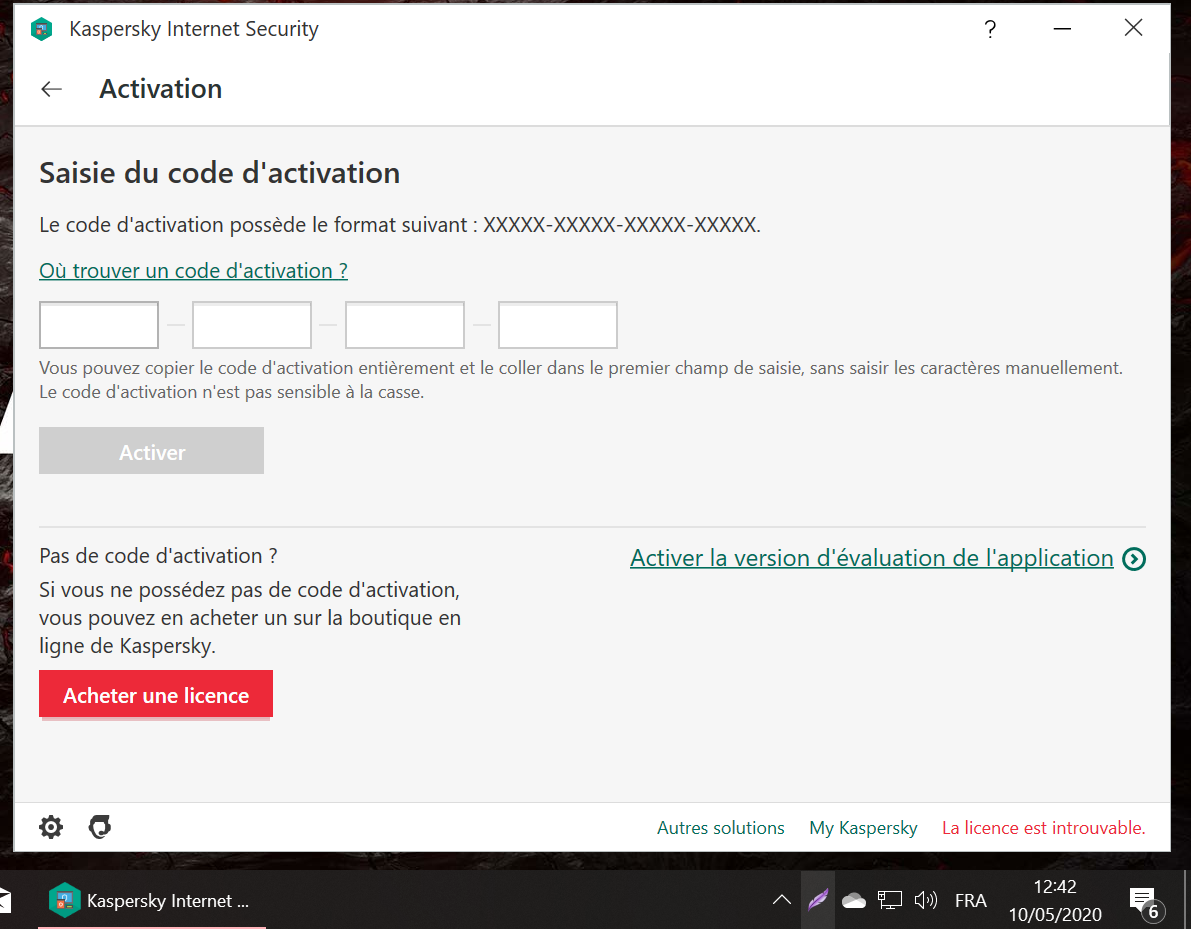Click 'Pas de code d'activation ?' text
Viewport: 1191px width, 929px height.
point(158,556)
